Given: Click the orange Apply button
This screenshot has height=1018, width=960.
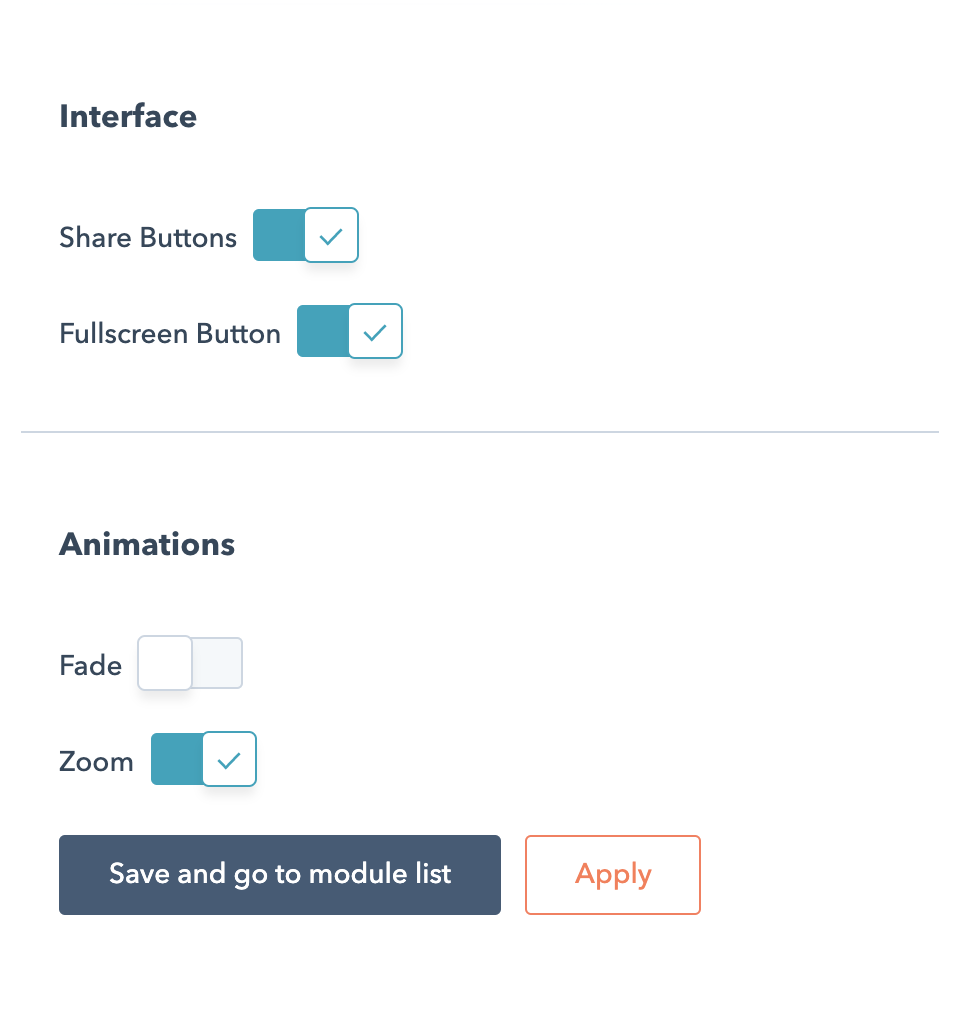Looking at the screenshot, I should 612,875.
